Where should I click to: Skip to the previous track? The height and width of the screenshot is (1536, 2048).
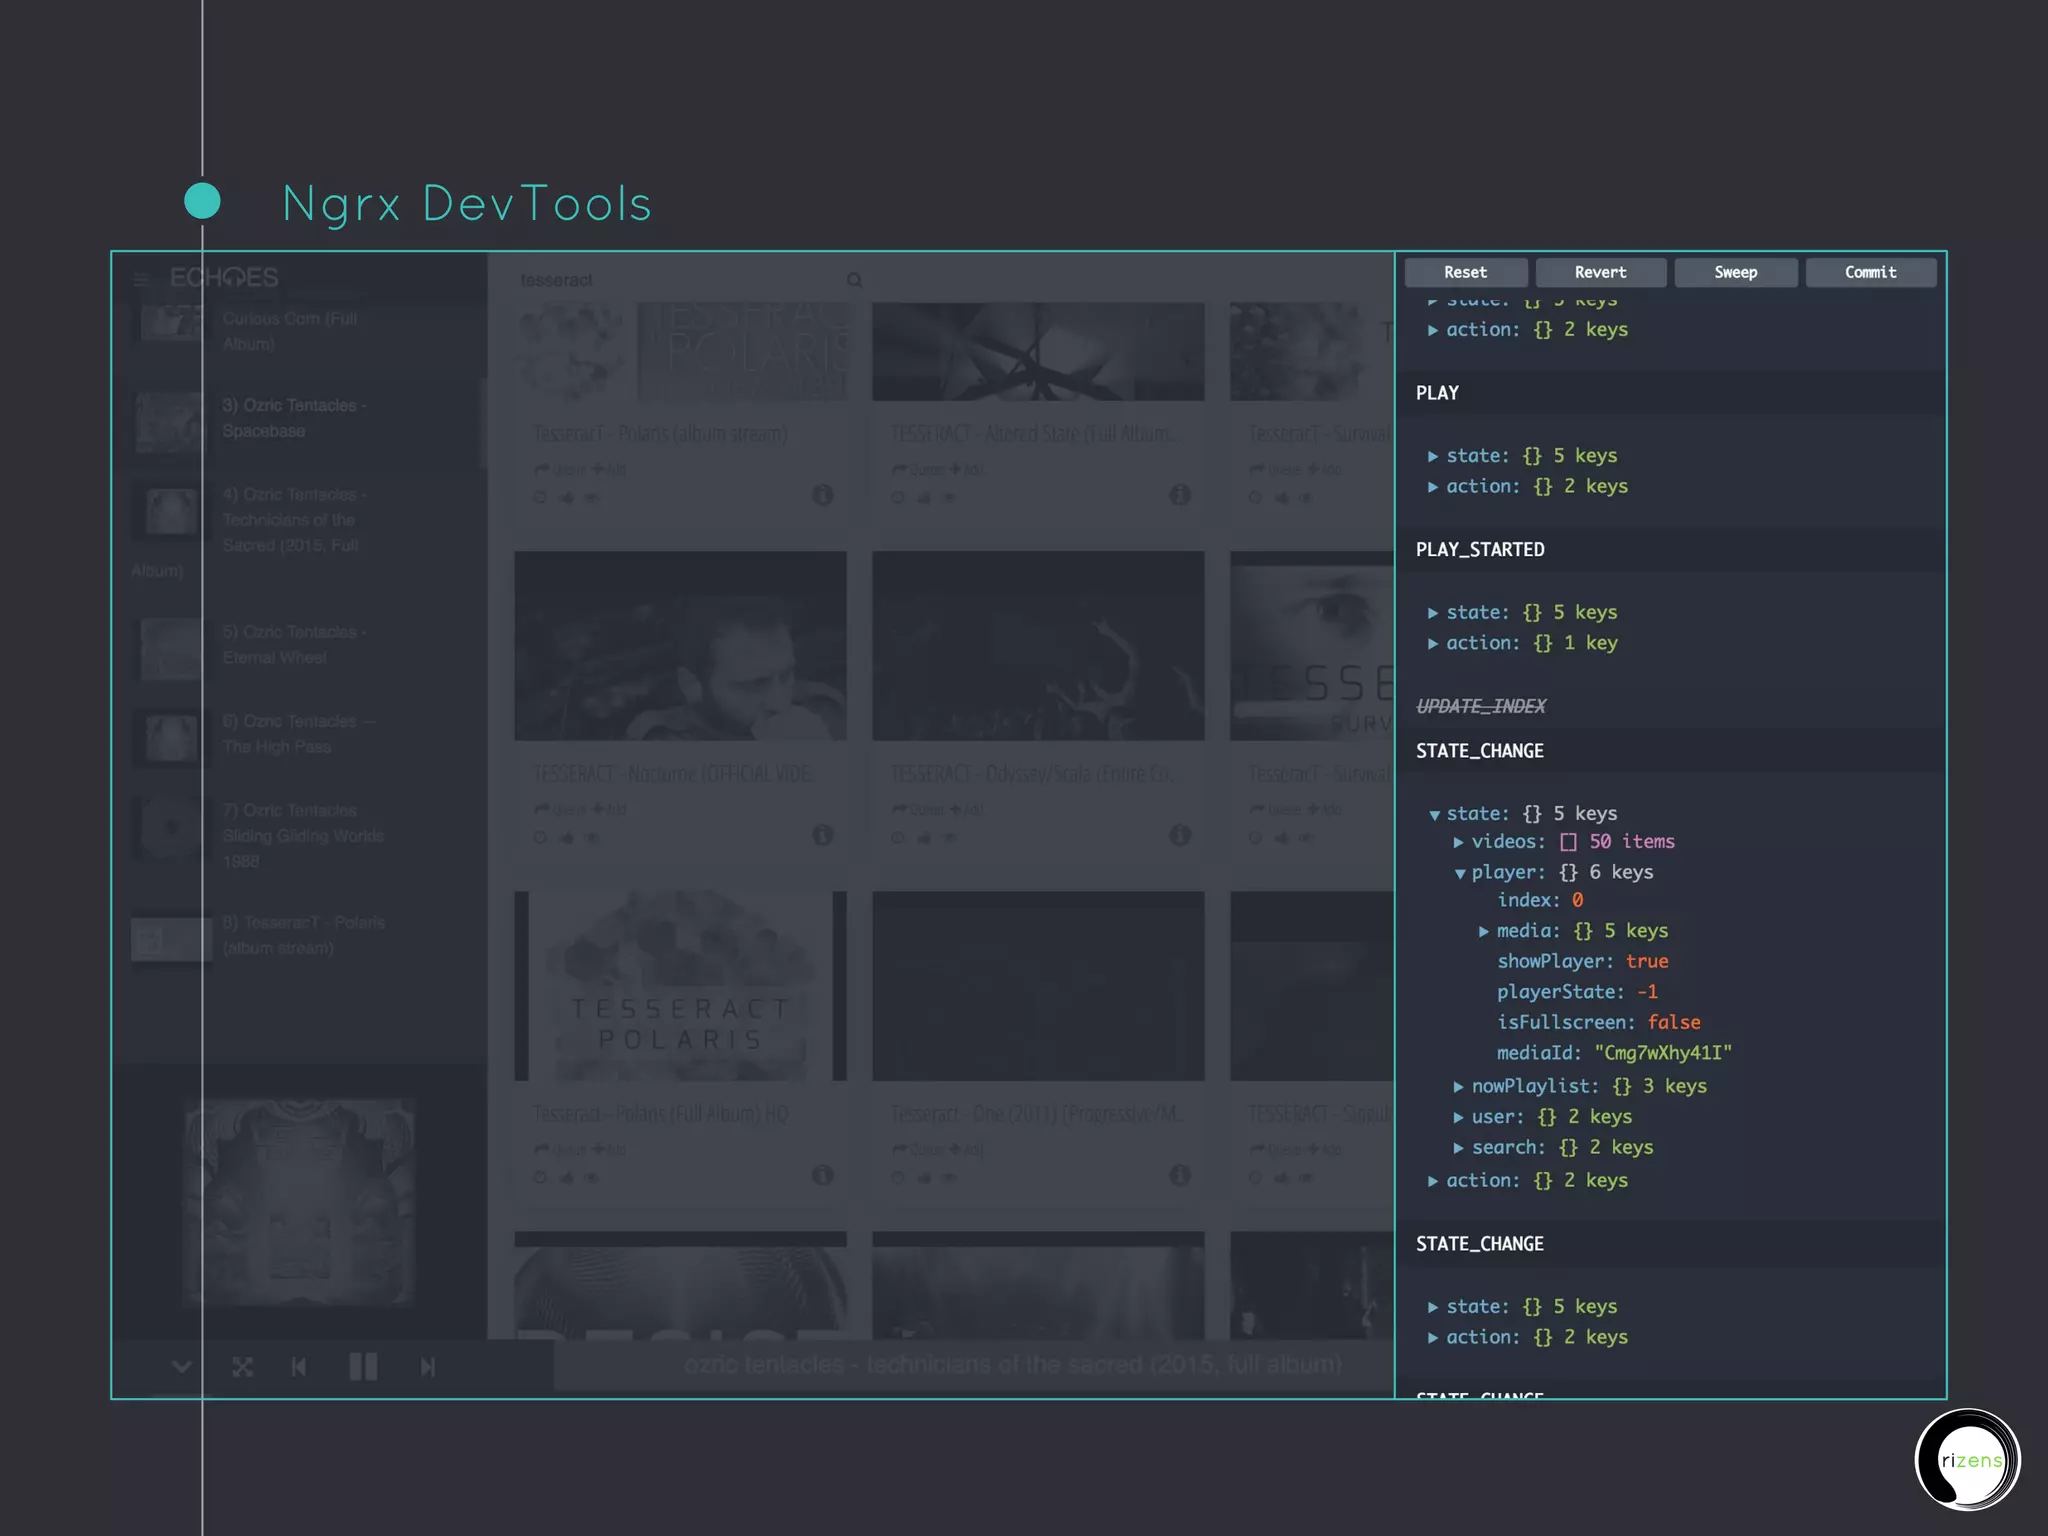coord(298,1367)
